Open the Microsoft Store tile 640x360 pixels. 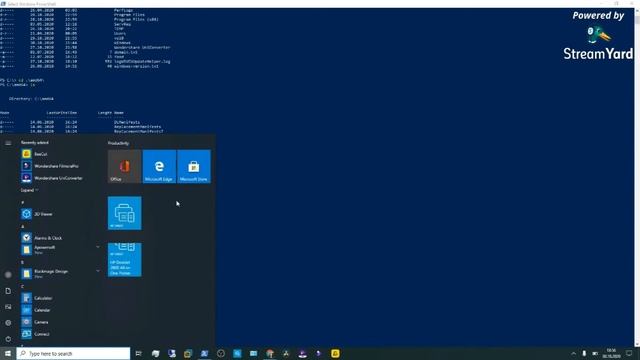[x=194, y=166]
